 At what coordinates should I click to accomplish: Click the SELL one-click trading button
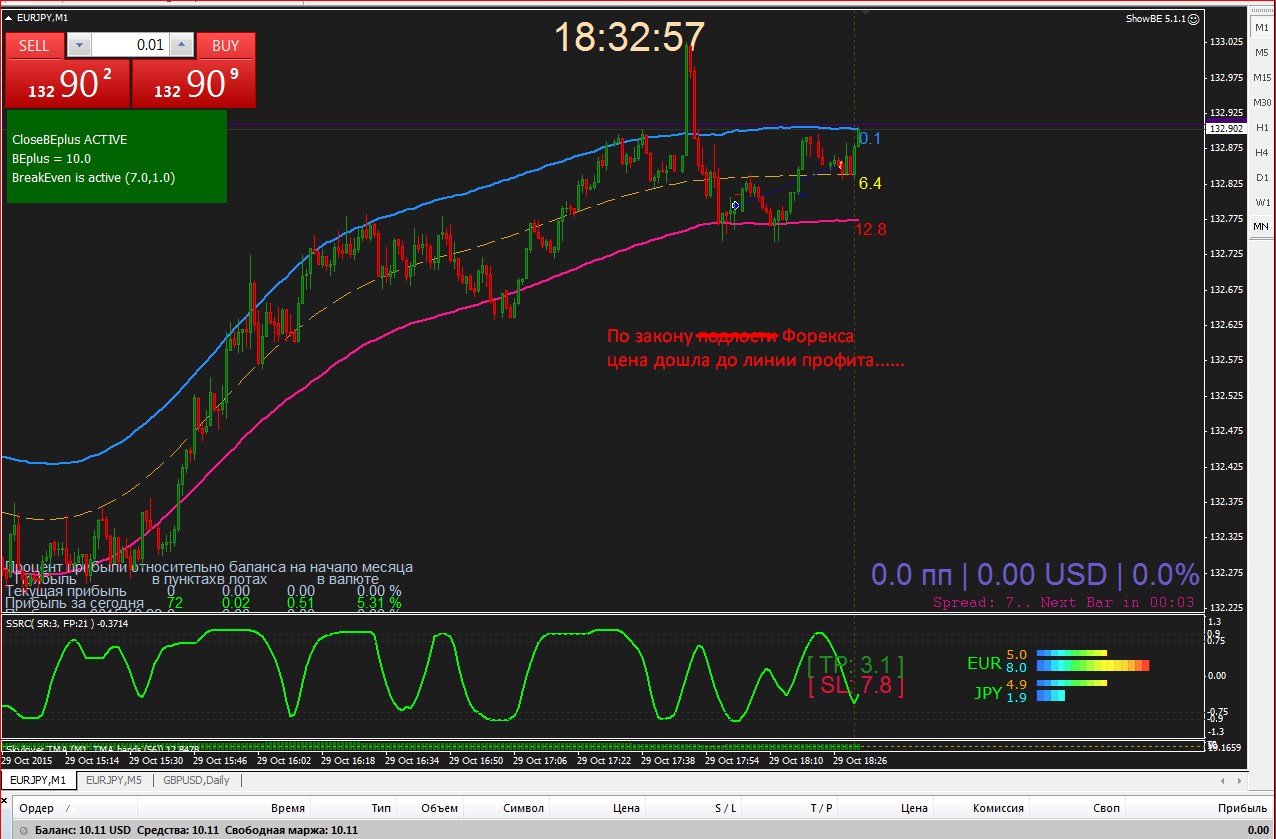pyautogui.click(x=35, y=45)
